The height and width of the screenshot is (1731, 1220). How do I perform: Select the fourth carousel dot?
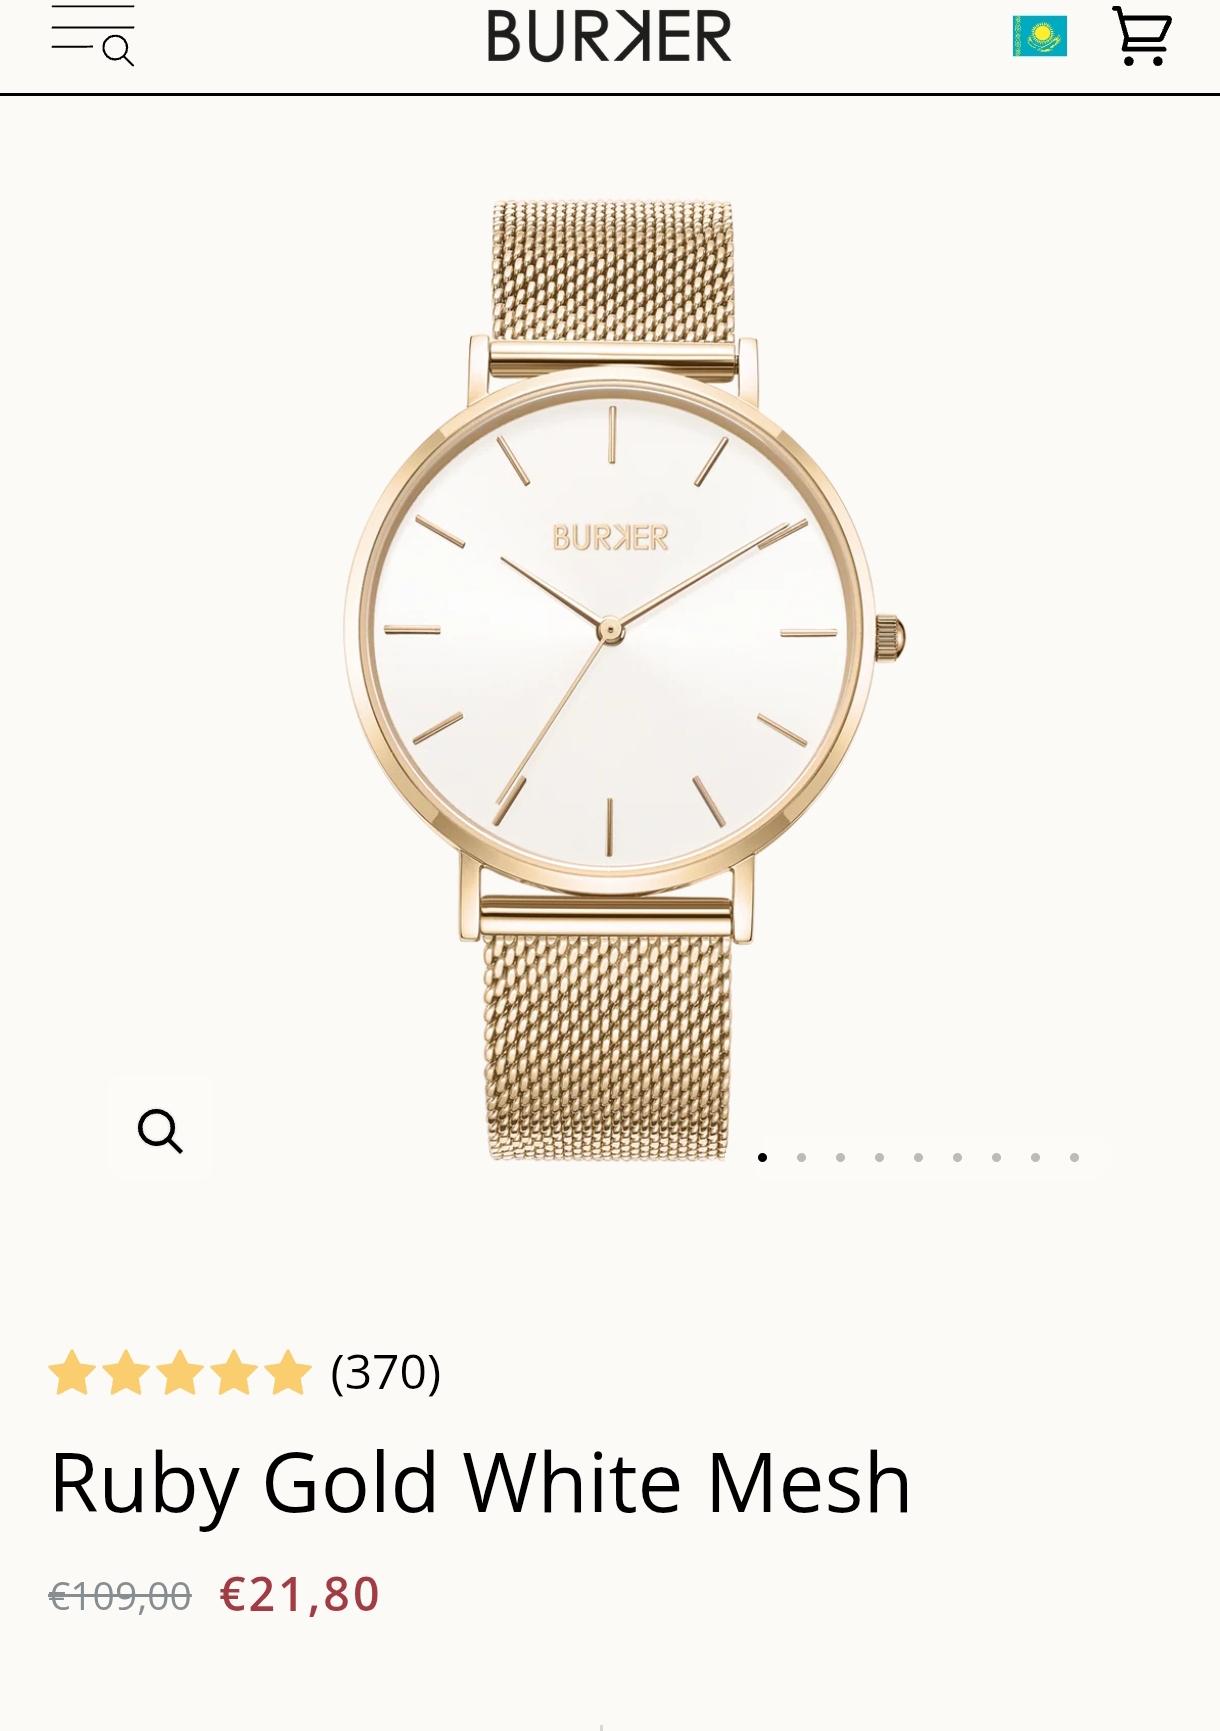click(x=880, y=1157)
